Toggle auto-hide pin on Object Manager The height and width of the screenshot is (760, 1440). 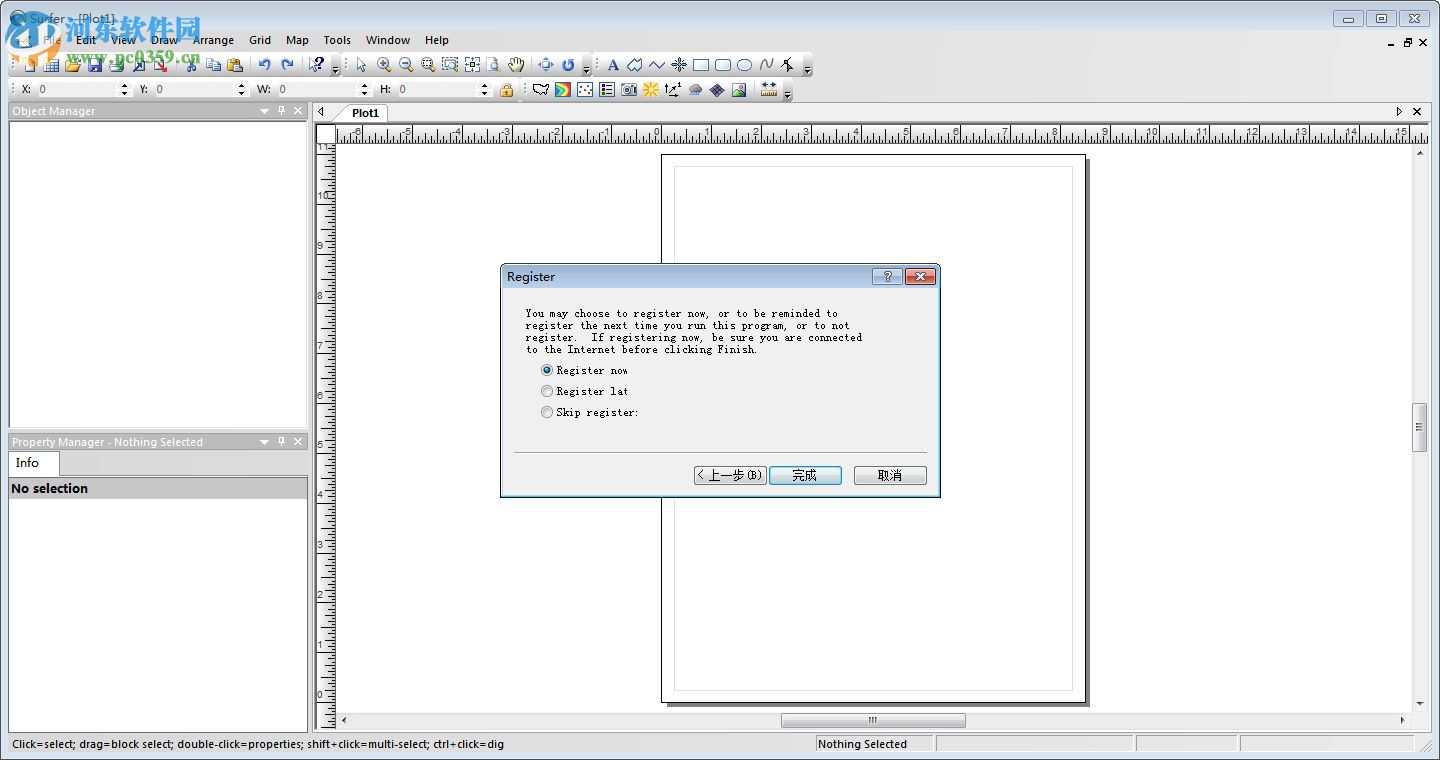pyautogui.click(x=281, y=111)
